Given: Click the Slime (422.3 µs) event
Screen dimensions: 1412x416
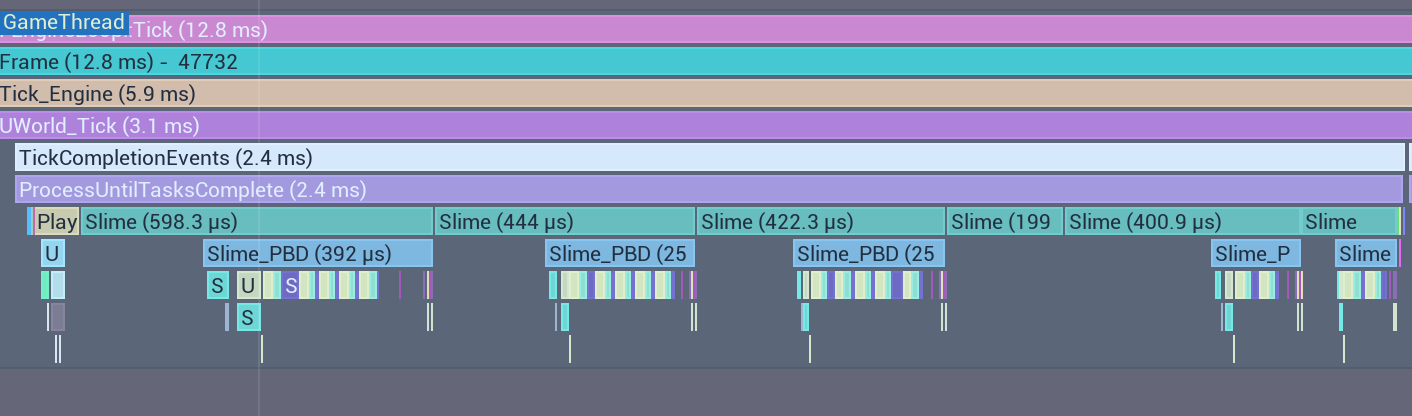Looking at the screenshot, I should point(821,222).
